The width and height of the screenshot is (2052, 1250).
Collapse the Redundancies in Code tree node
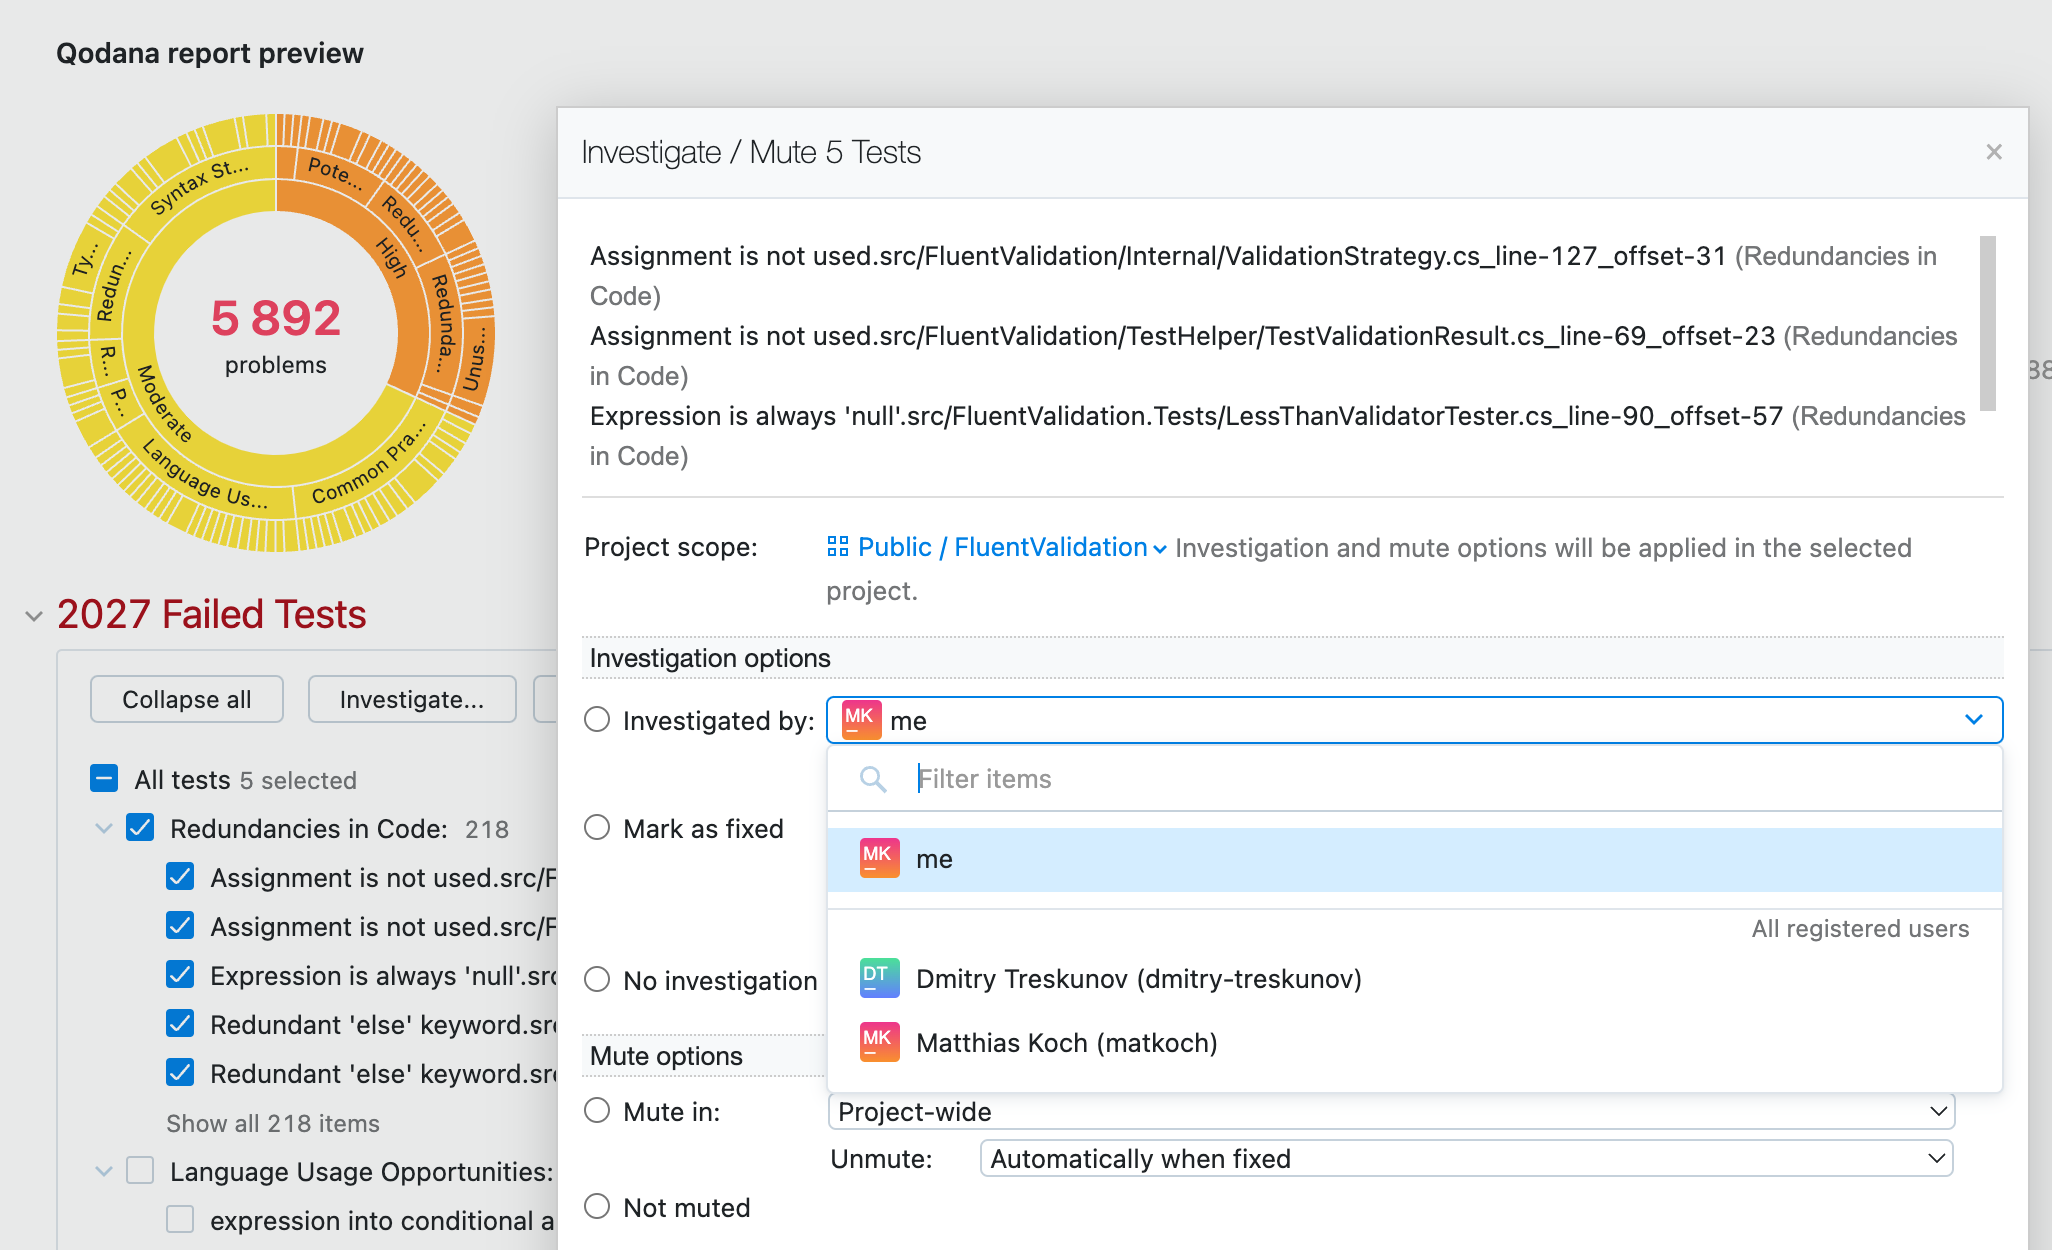pos(103,828)
